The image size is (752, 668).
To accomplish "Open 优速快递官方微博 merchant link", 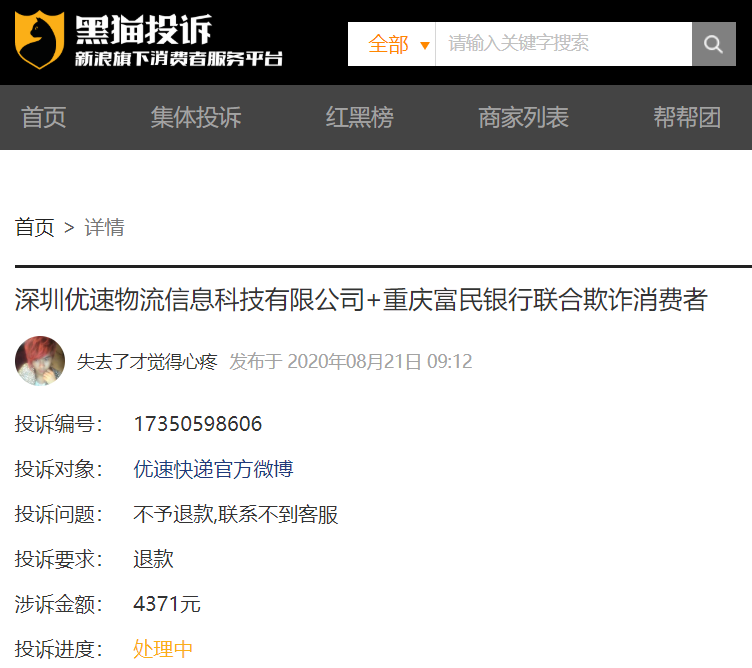I will click(213, 469).
